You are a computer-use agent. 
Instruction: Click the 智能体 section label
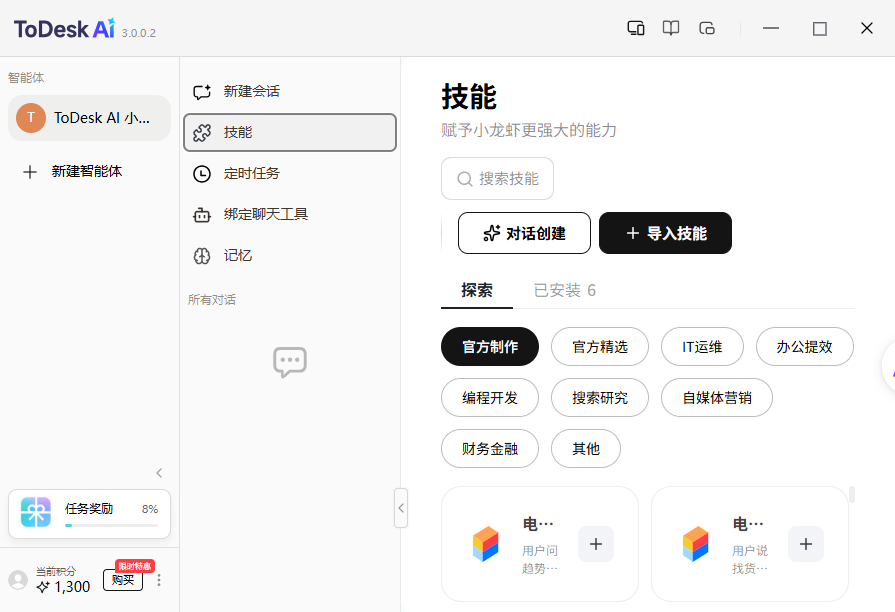click(26, 78)
